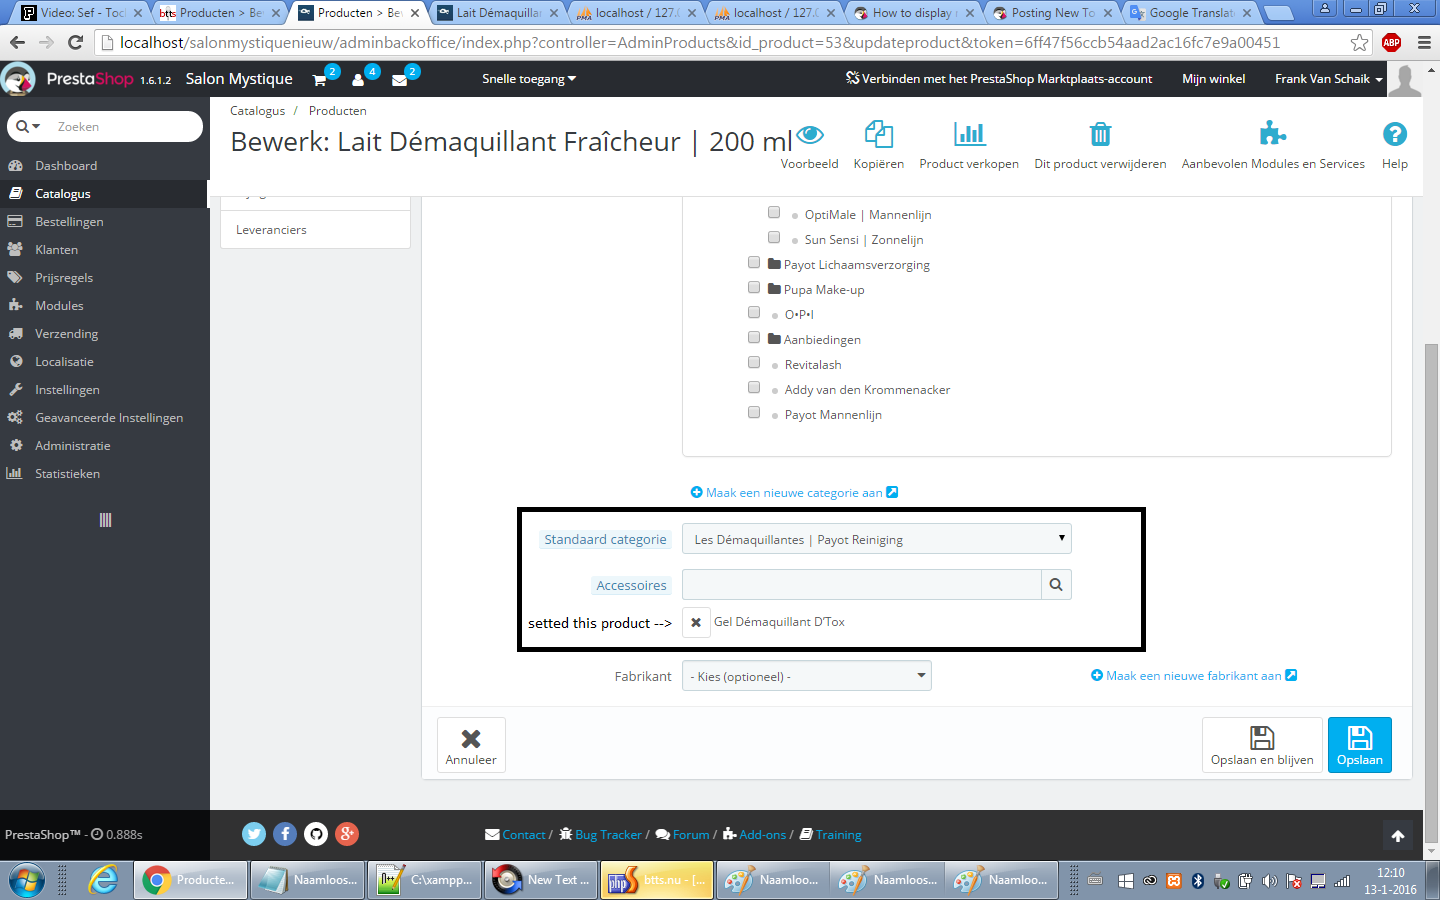Screen dimensions: 1440x900
Task: Check the Revitalash category
Action: coord(754,362)
